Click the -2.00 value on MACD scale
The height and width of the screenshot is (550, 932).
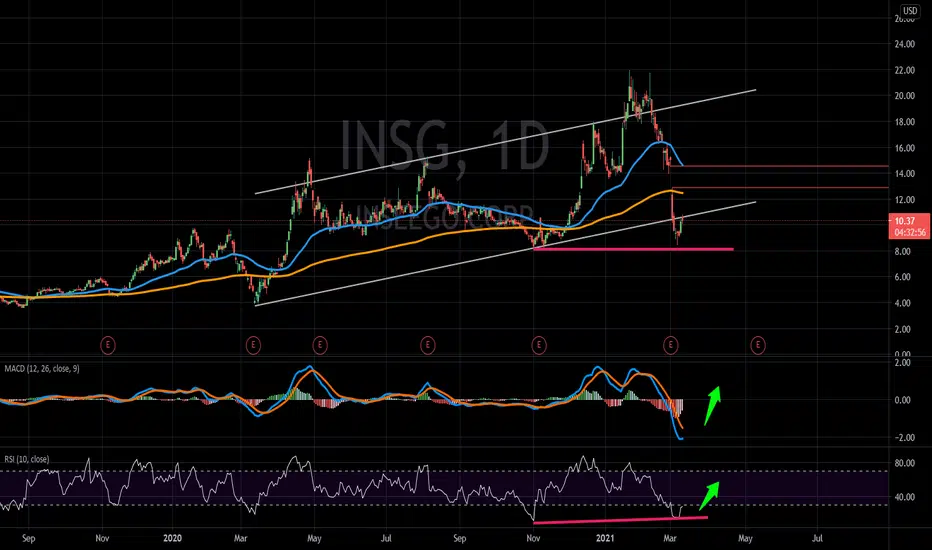(903, 438)
